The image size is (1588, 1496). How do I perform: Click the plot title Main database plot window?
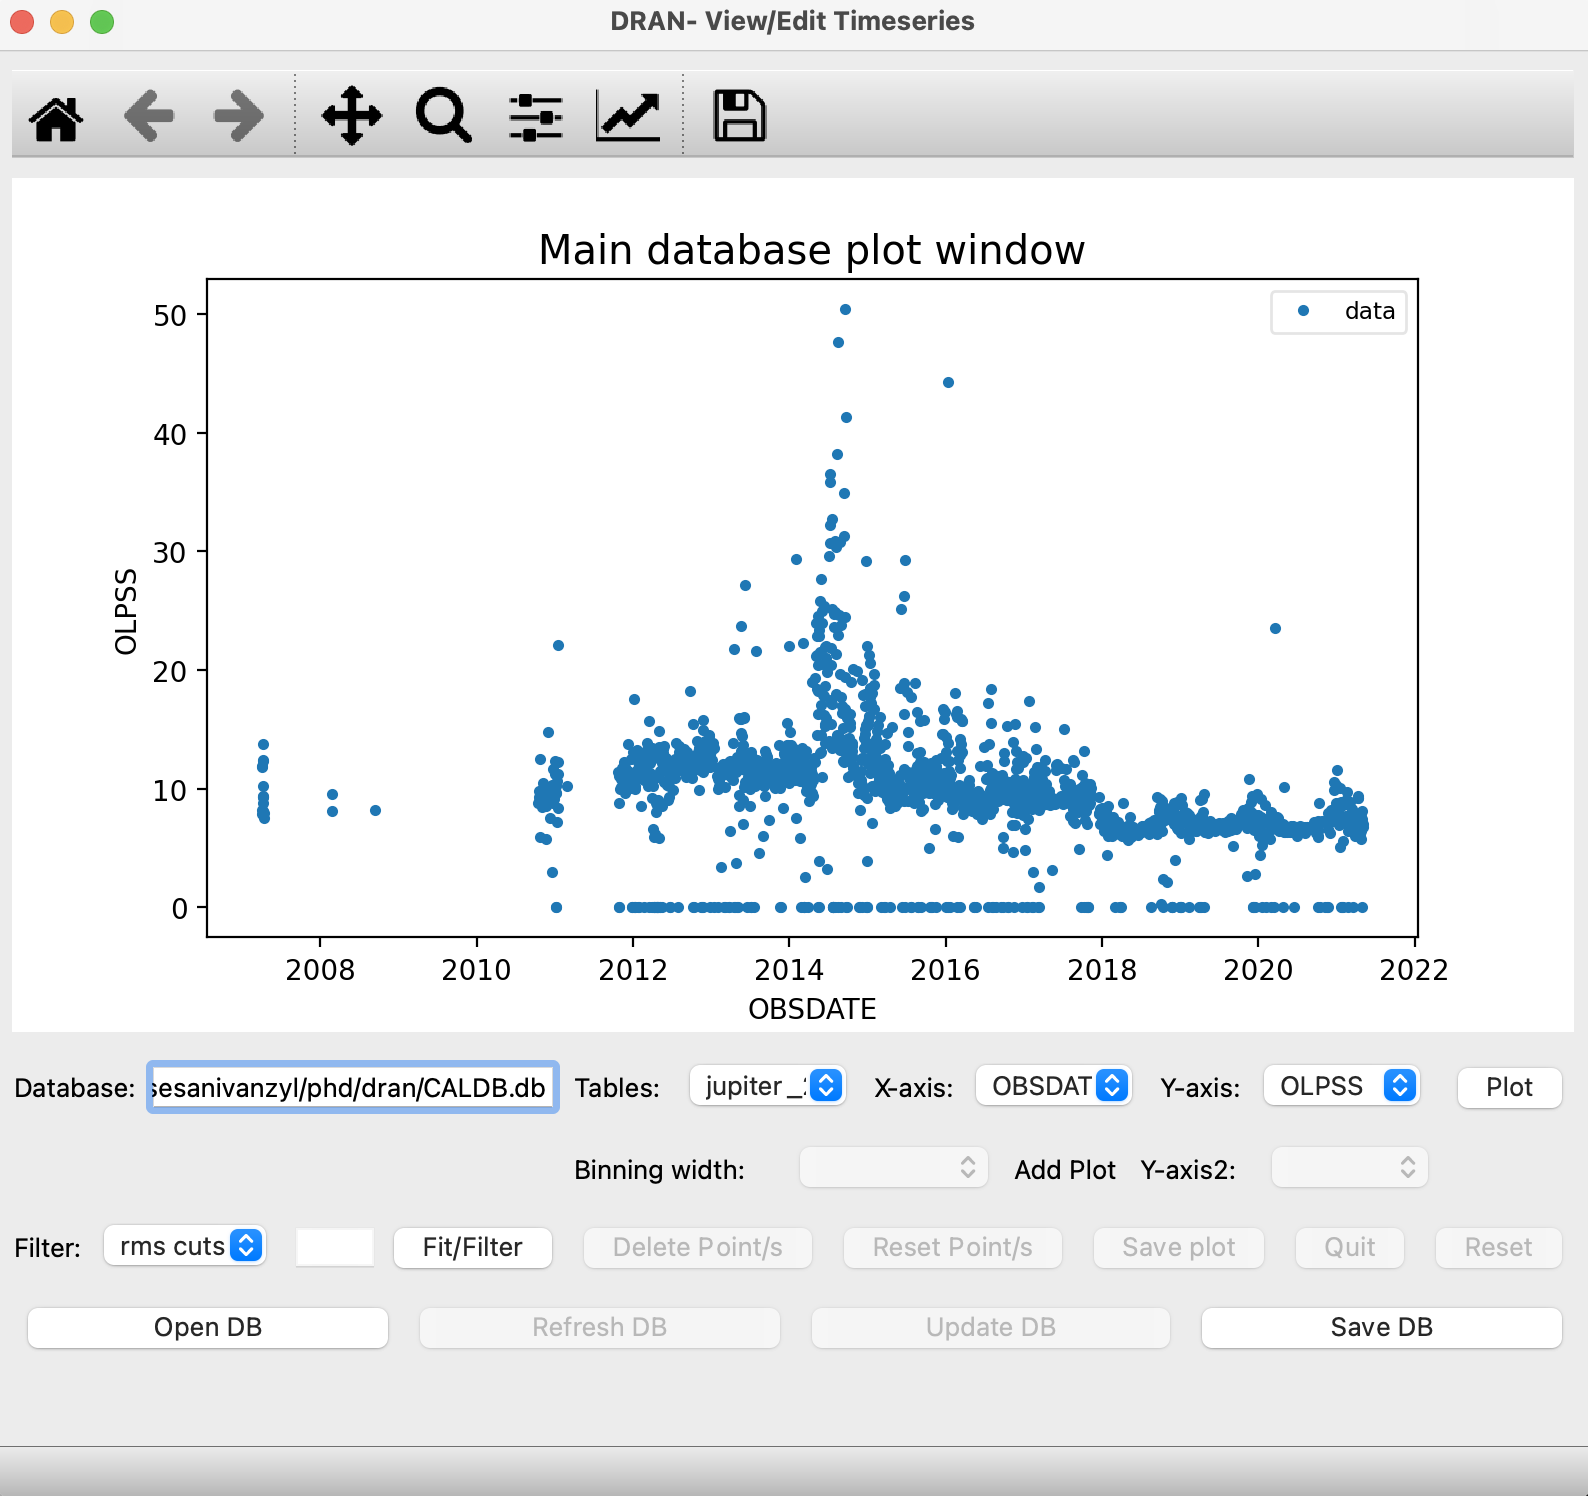812,250
